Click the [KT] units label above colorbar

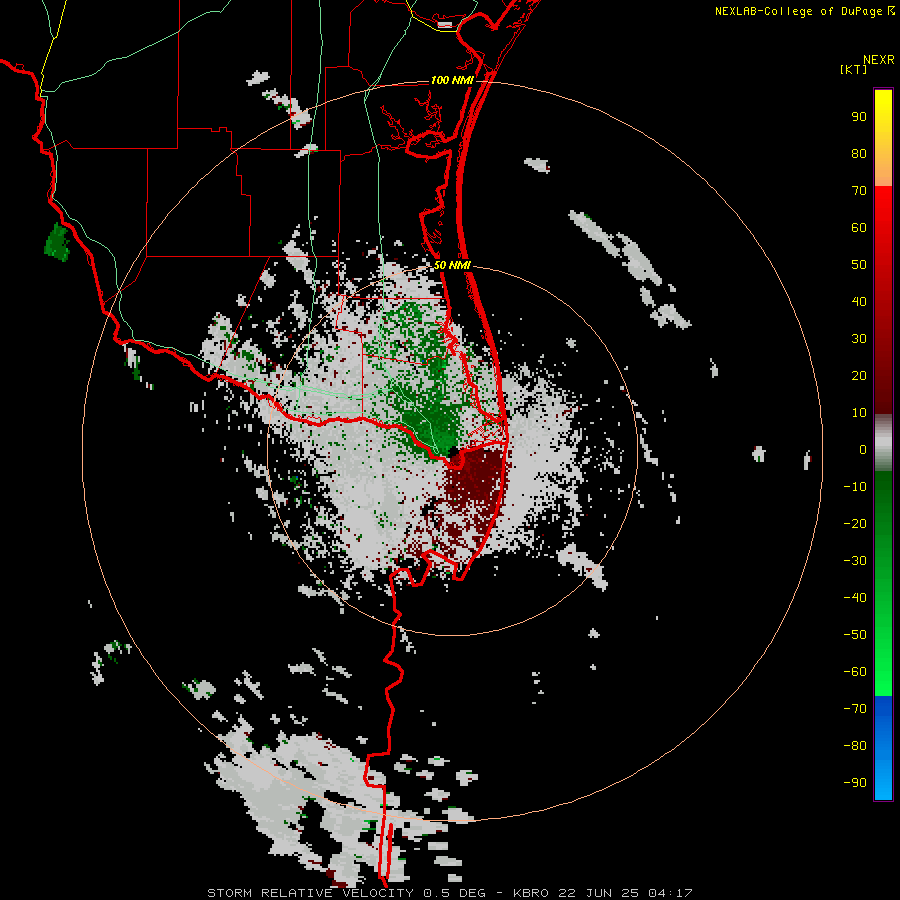[854, 69]
